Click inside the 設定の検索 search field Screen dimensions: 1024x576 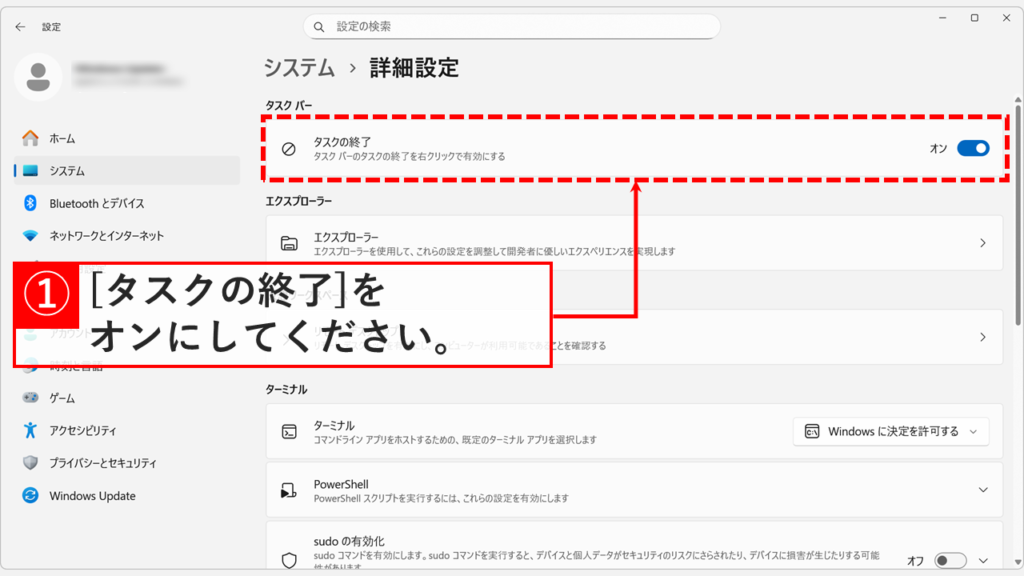coord(512,26)
